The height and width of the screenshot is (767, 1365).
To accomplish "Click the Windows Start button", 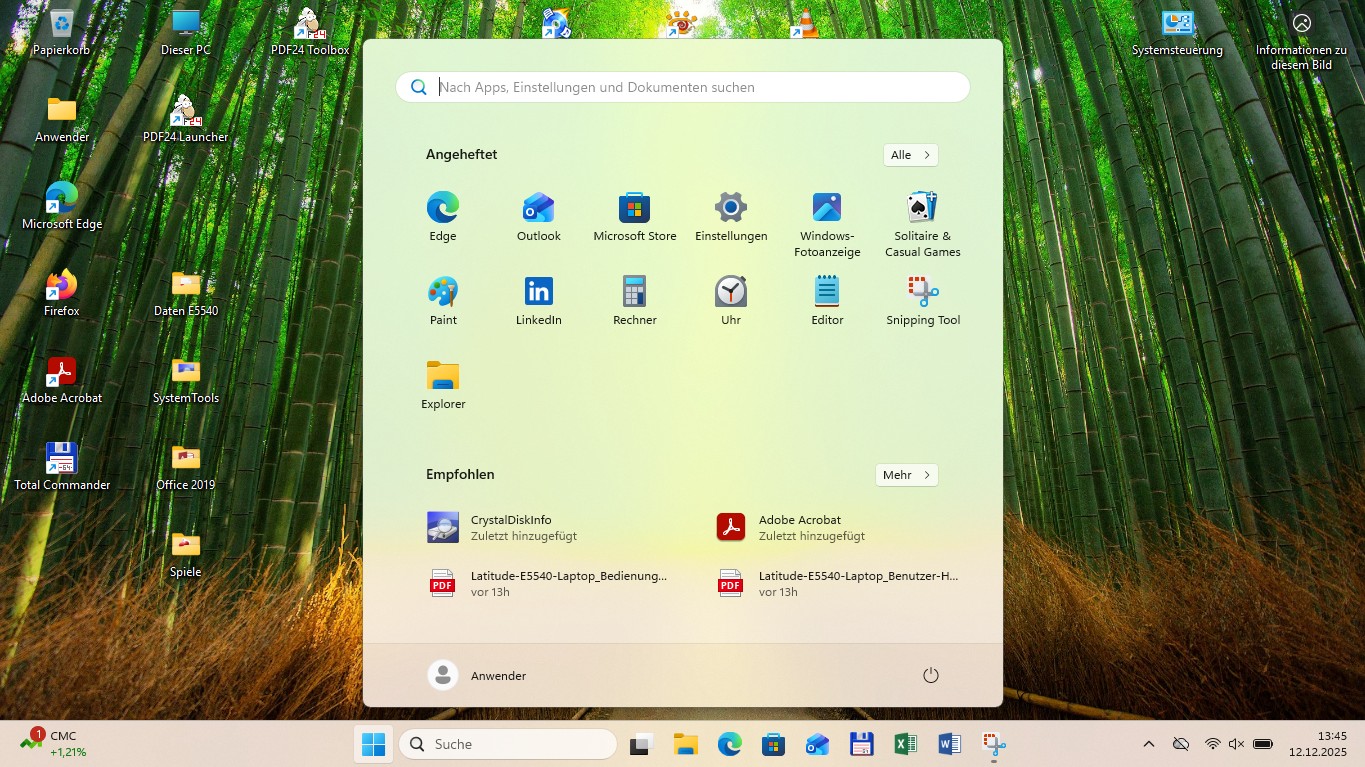I will click(x=373, y=744).
